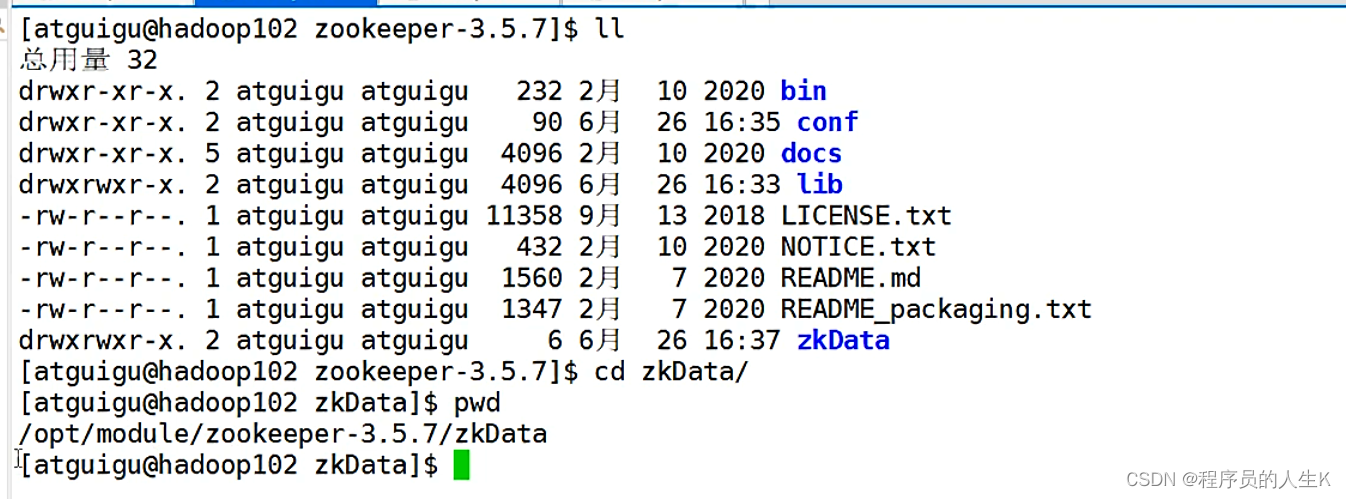Click size 4096 in the docs row

click(x=532, y=153)
